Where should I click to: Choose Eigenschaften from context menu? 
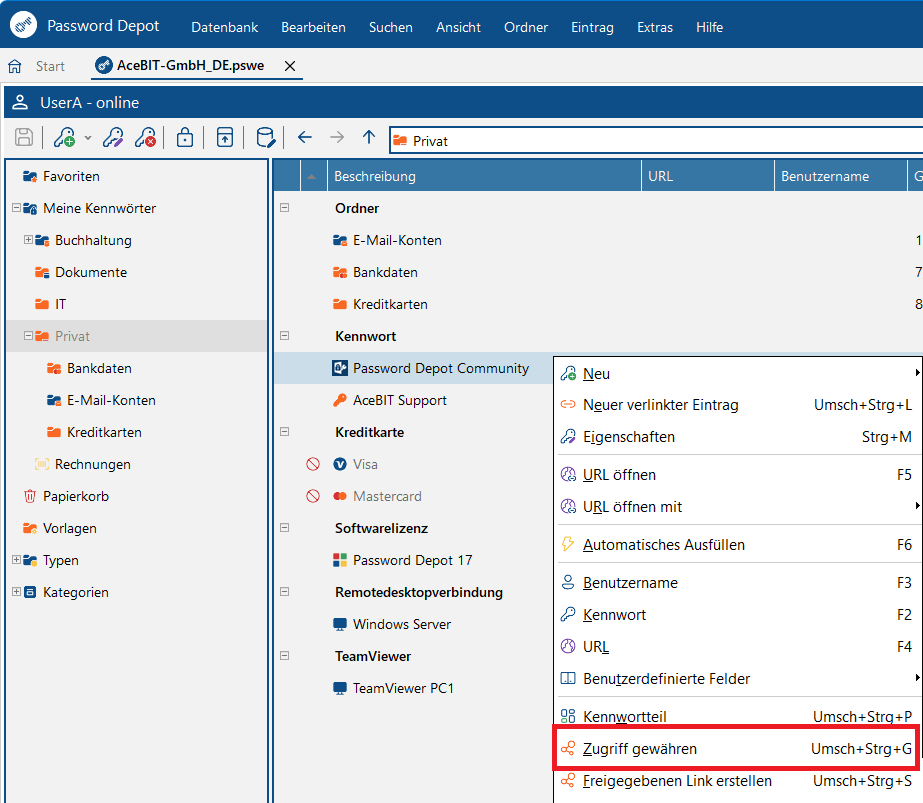pyautogui.click(x=736, y=437)
